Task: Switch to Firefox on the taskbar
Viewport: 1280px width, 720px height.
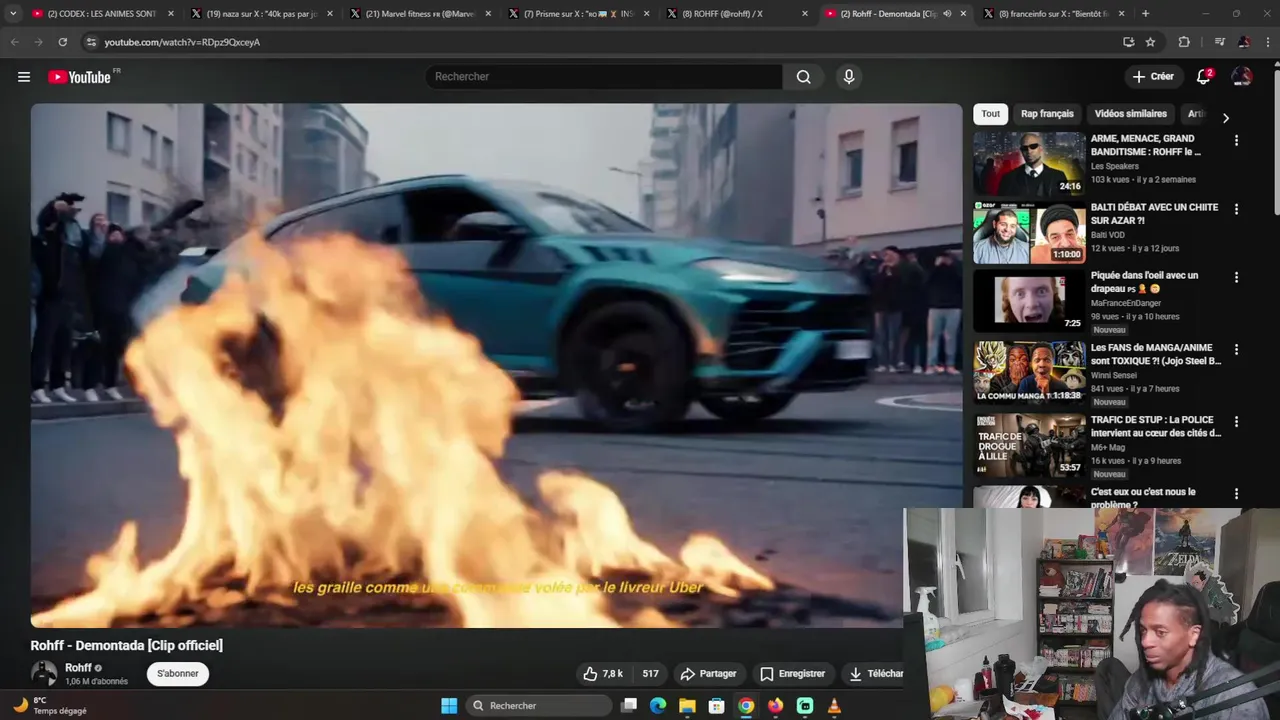Action: point(776,706)
